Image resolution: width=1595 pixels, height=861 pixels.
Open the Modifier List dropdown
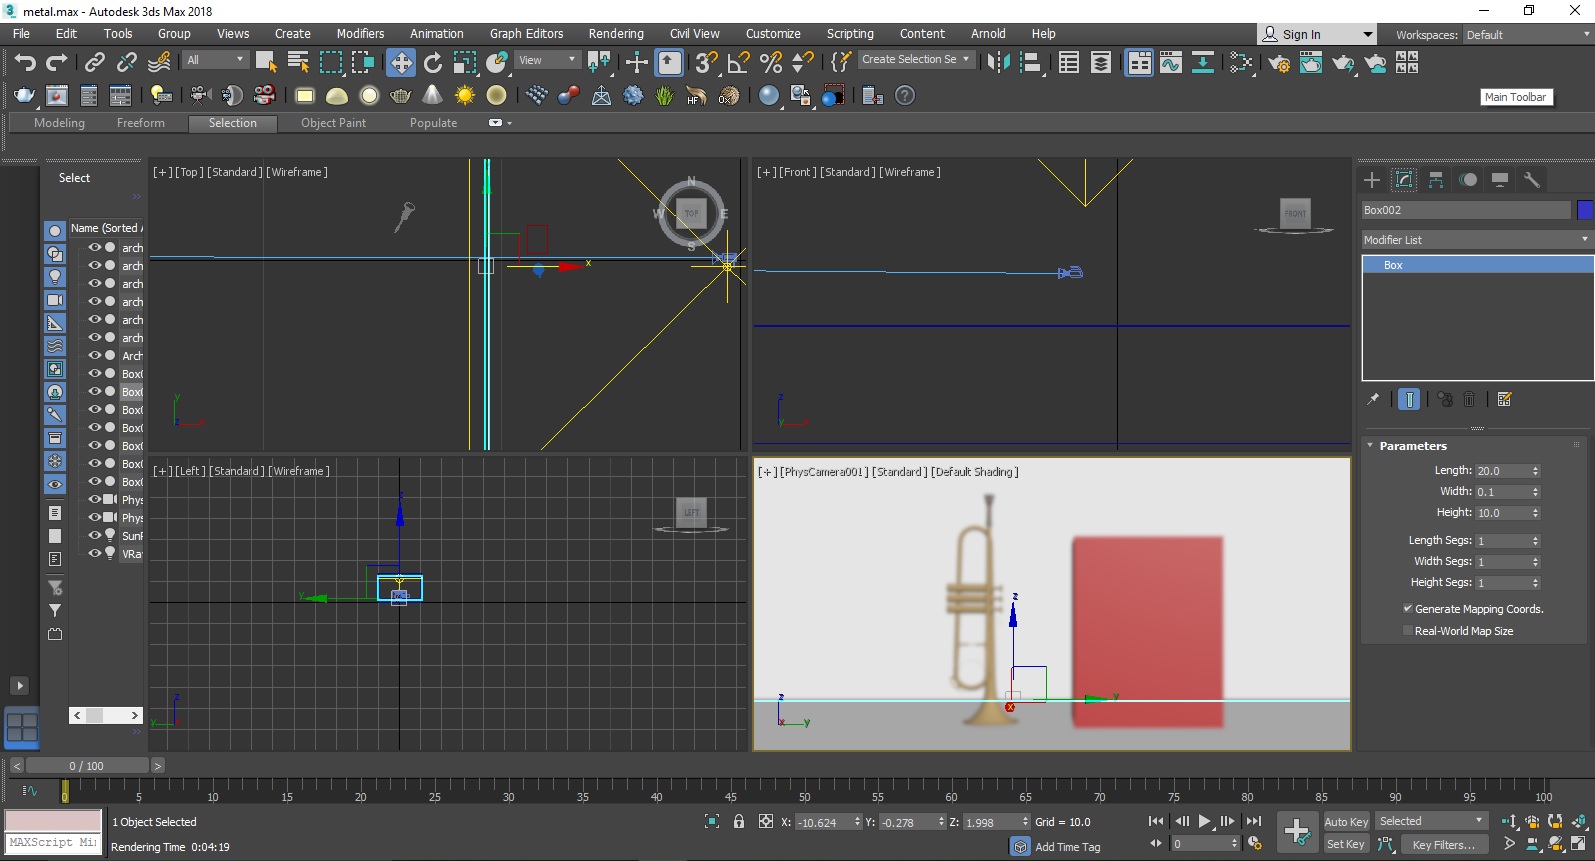tap(1476, 240)
